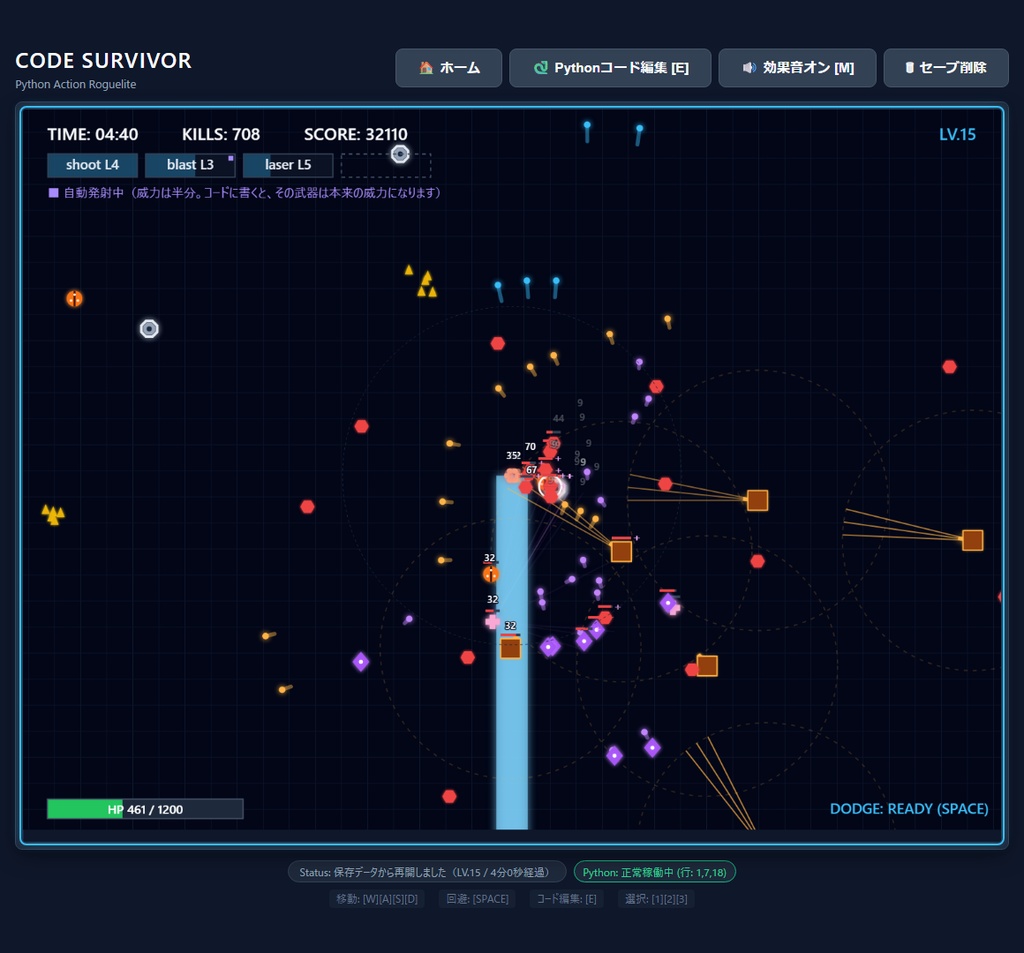Click the red hexagon enemy at far right
Image resolution: width=1024 pixels, height=953 pixels.
pyautogui.click(x=950, y=366)
